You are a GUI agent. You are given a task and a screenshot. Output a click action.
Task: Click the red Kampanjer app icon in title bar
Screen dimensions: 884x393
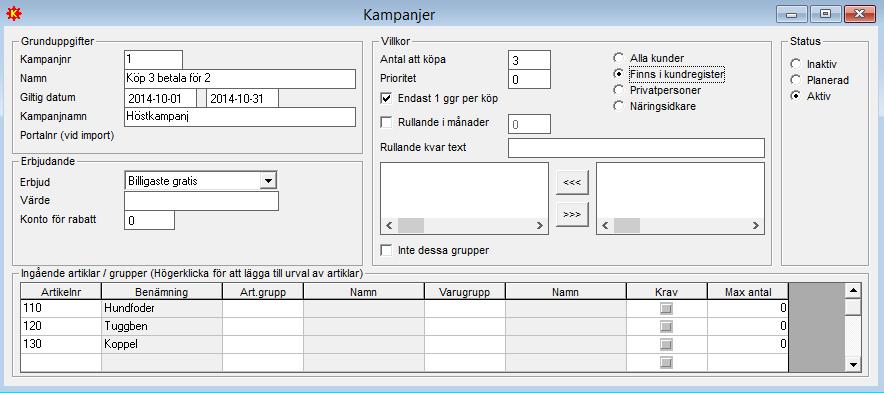point(14,14)
